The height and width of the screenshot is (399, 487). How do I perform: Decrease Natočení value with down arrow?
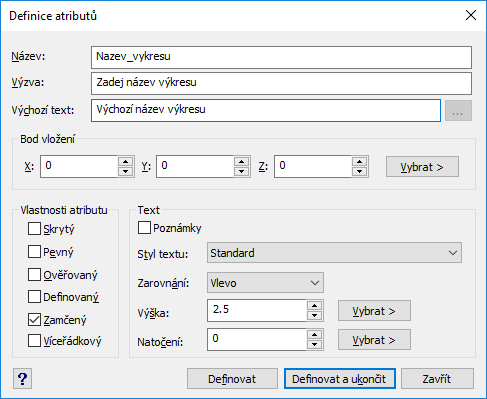pyautogui.click(x=314, y=344)
